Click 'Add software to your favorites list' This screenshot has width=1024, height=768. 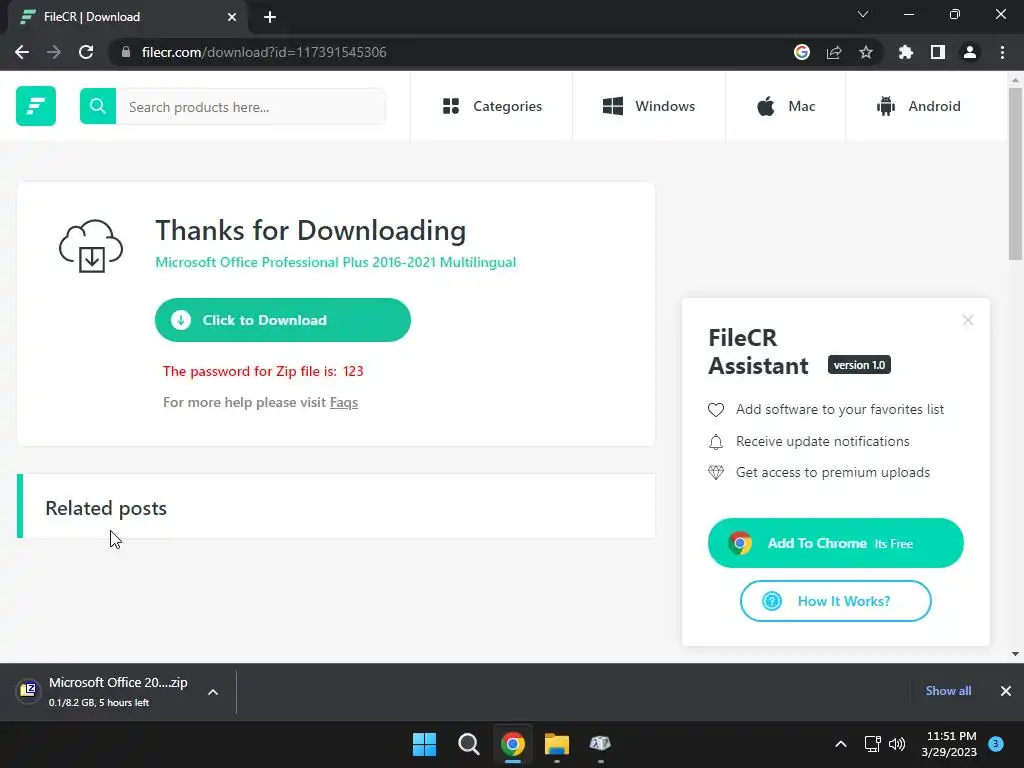(840, 409)
